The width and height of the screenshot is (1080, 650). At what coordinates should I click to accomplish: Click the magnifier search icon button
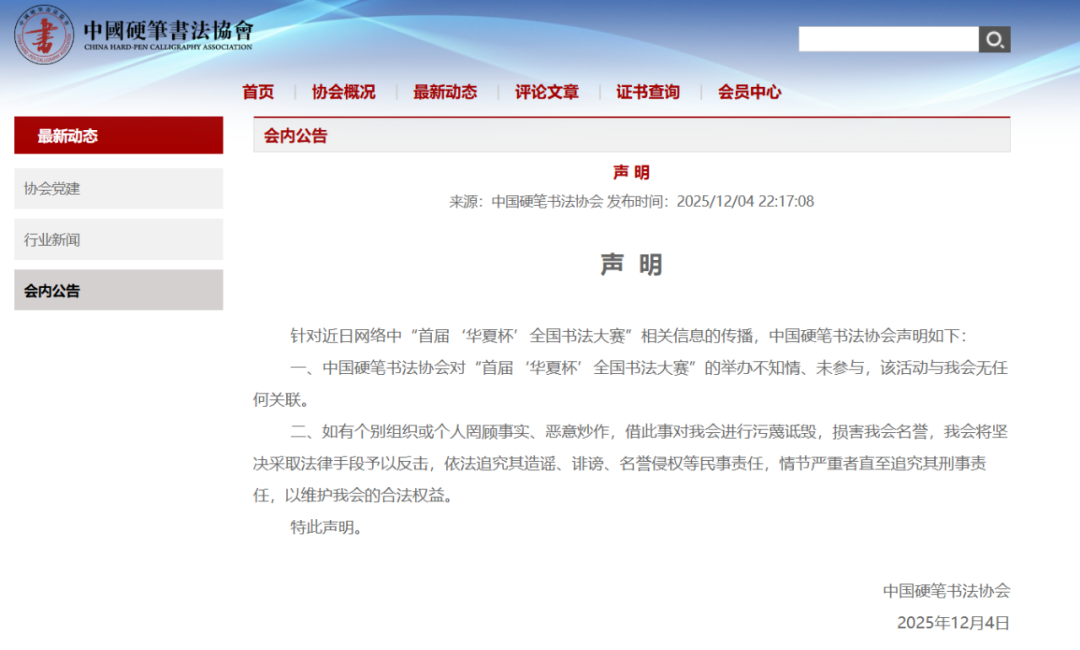pyautogui.click(x=994, y=40)
